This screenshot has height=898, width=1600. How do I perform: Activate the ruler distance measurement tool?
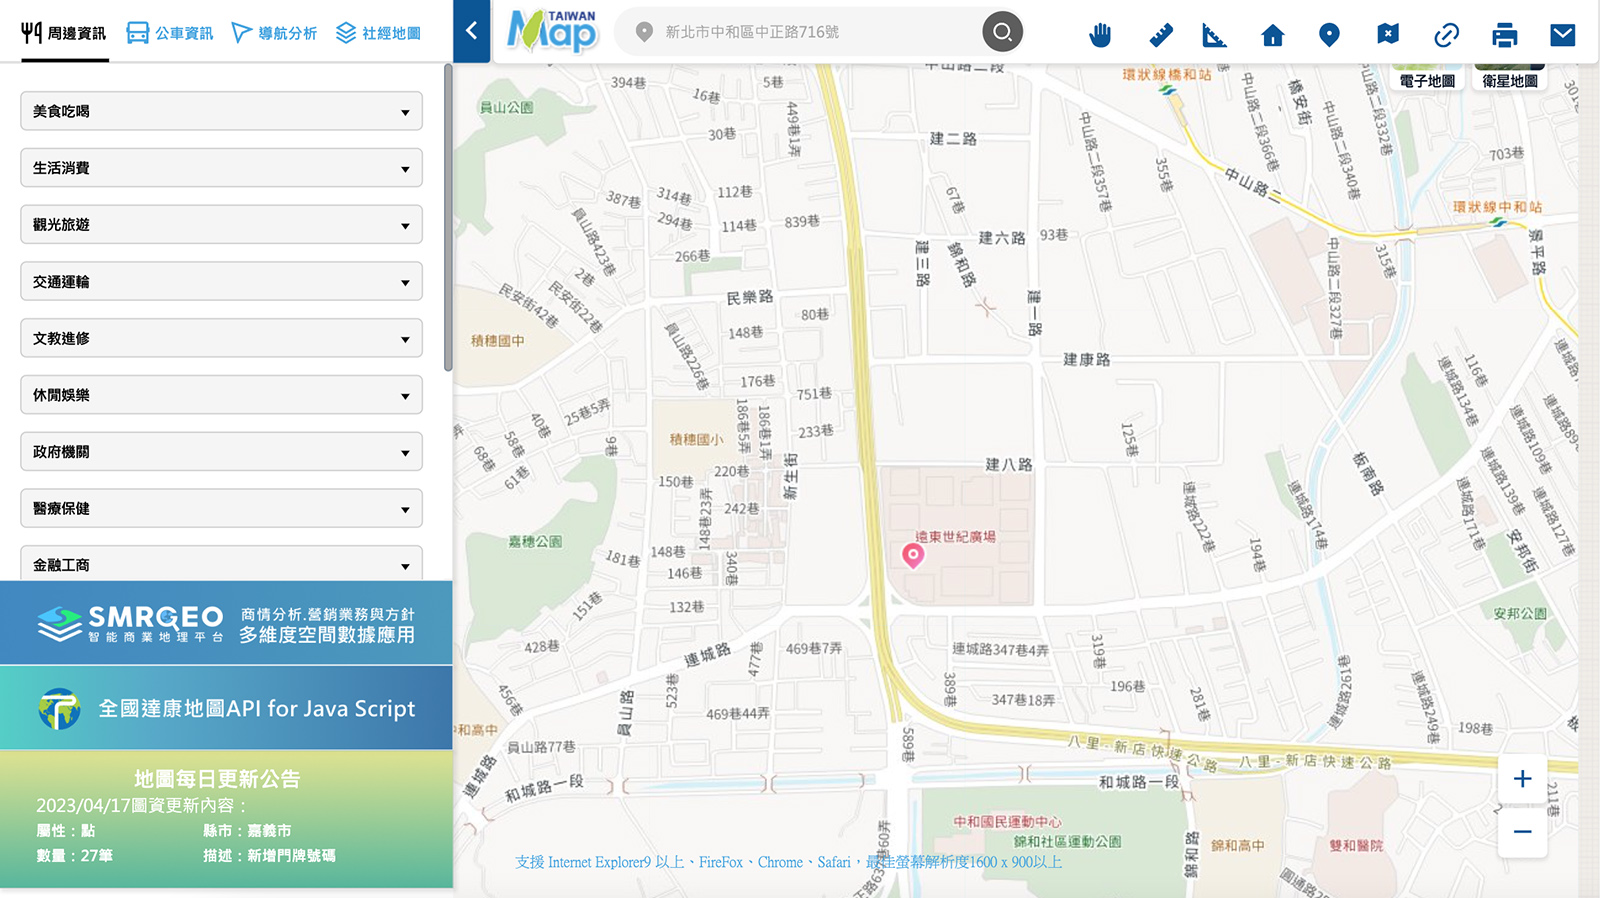click(x=1160, y=35)
